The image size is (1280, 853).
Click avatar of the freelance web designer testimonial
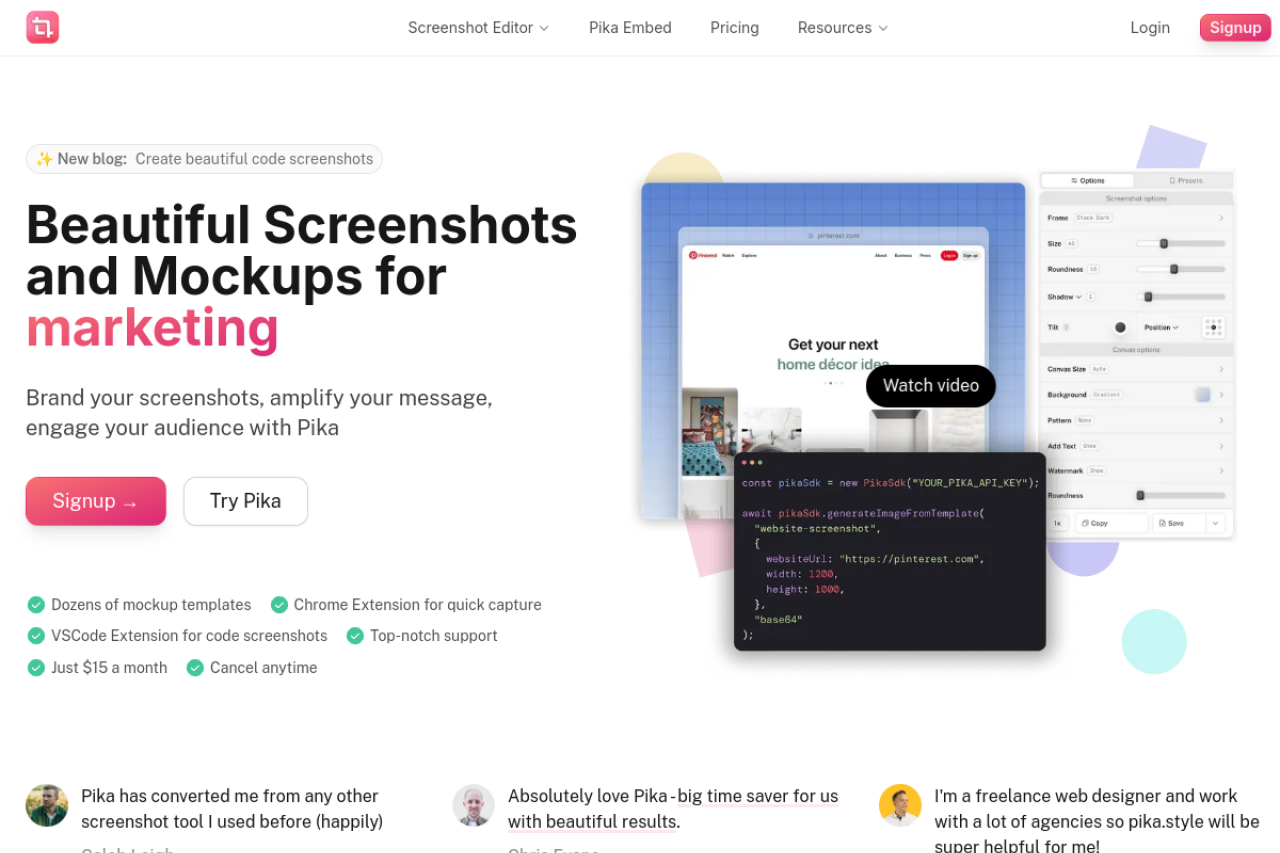(900, 805)
